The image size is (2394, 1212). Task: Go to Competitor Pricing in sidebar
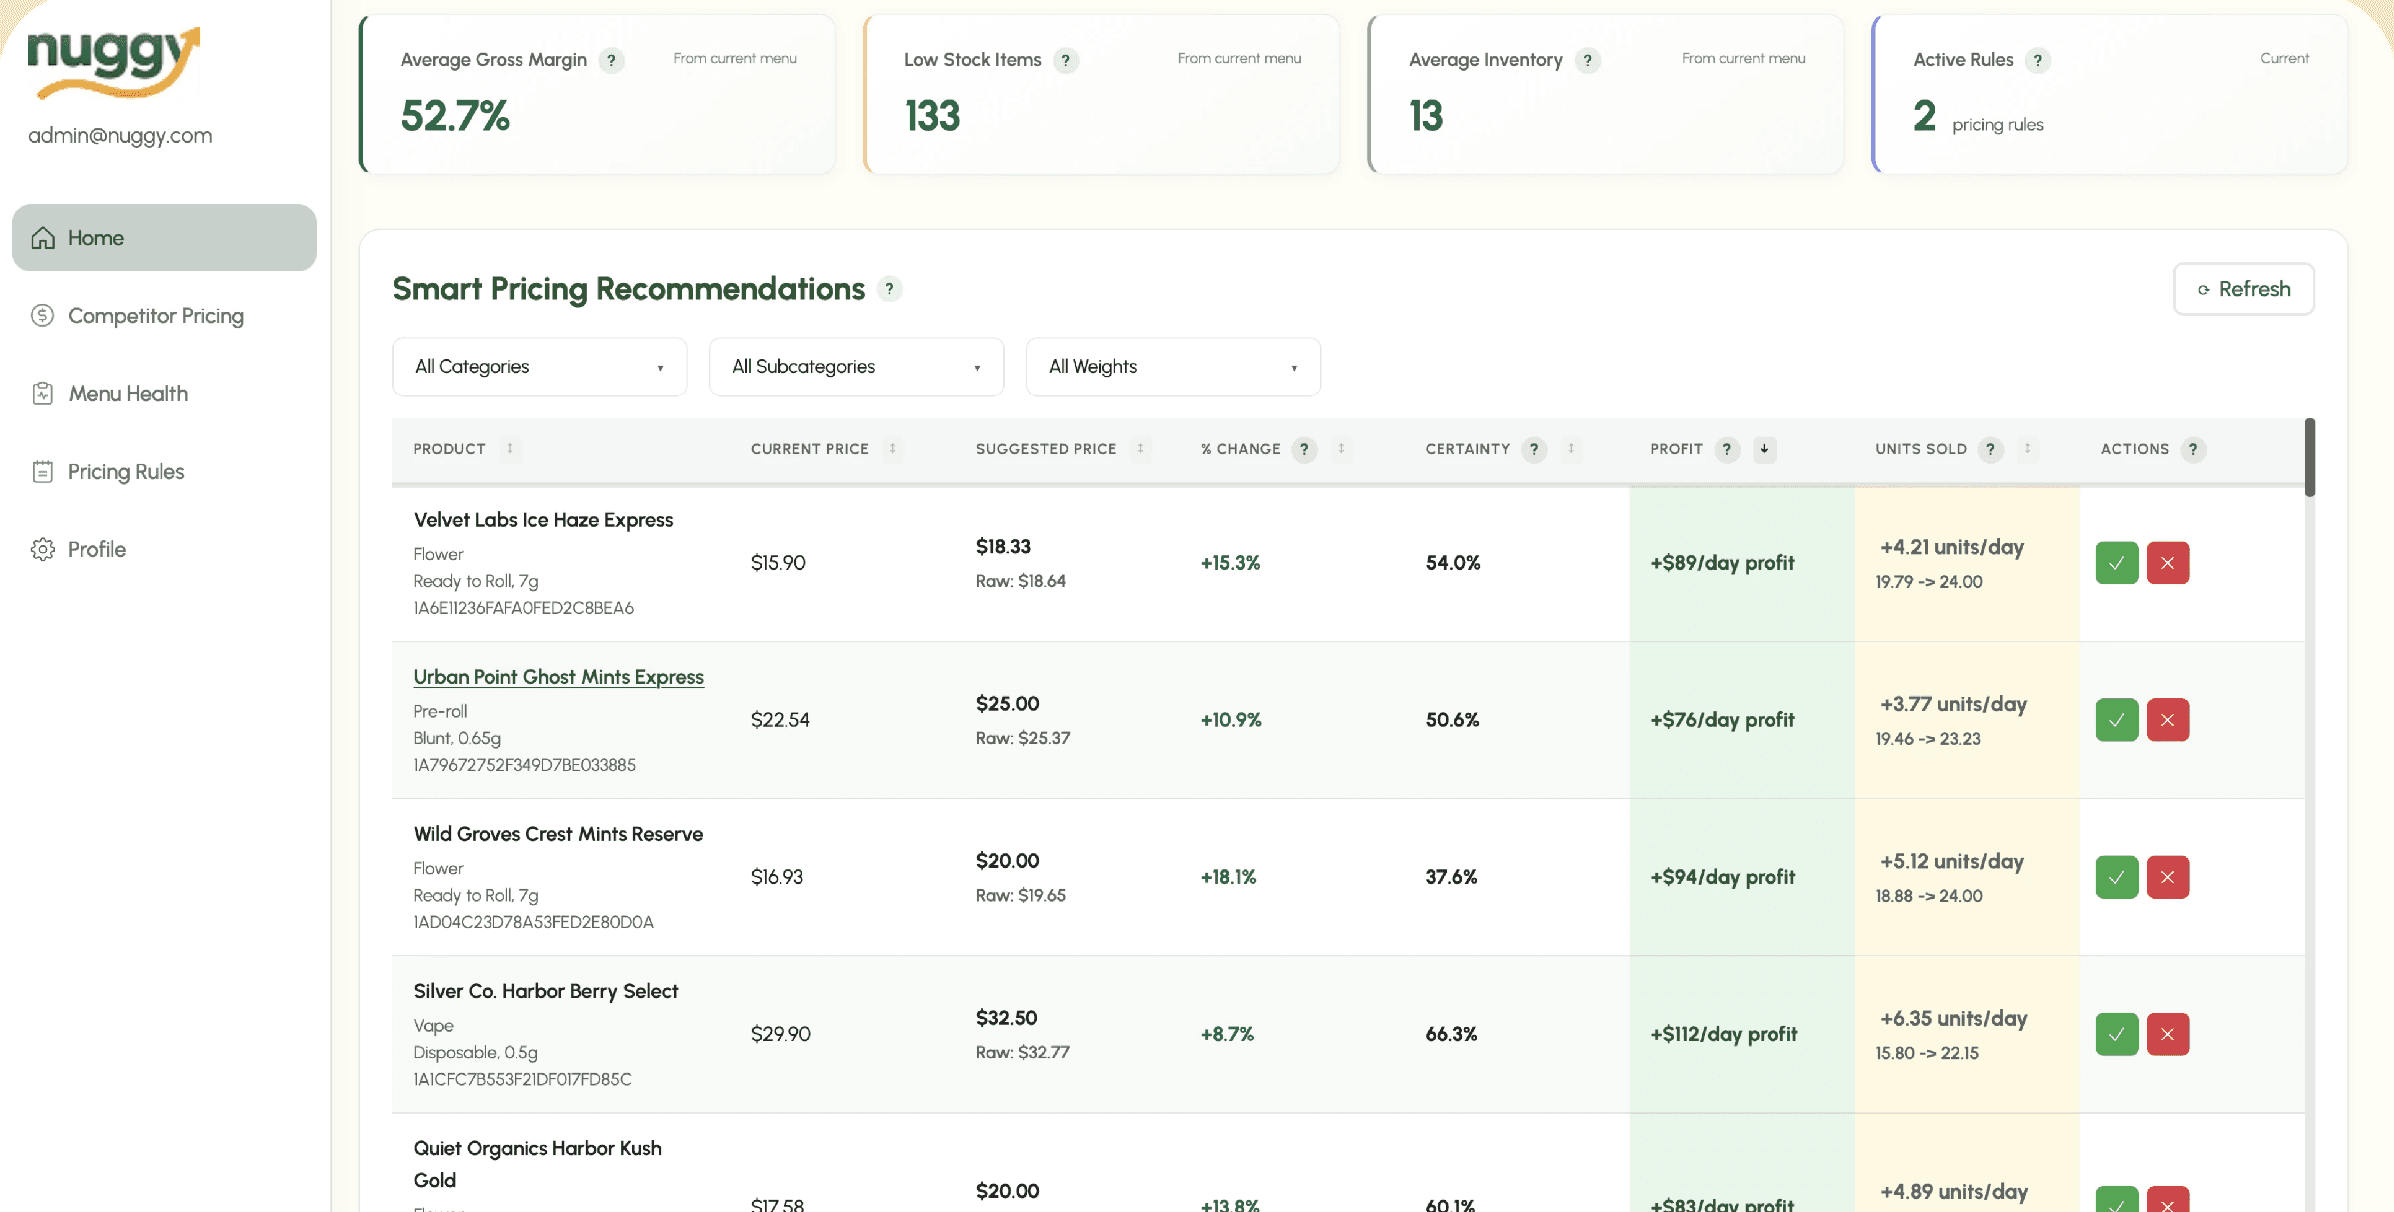pos(156,316)
